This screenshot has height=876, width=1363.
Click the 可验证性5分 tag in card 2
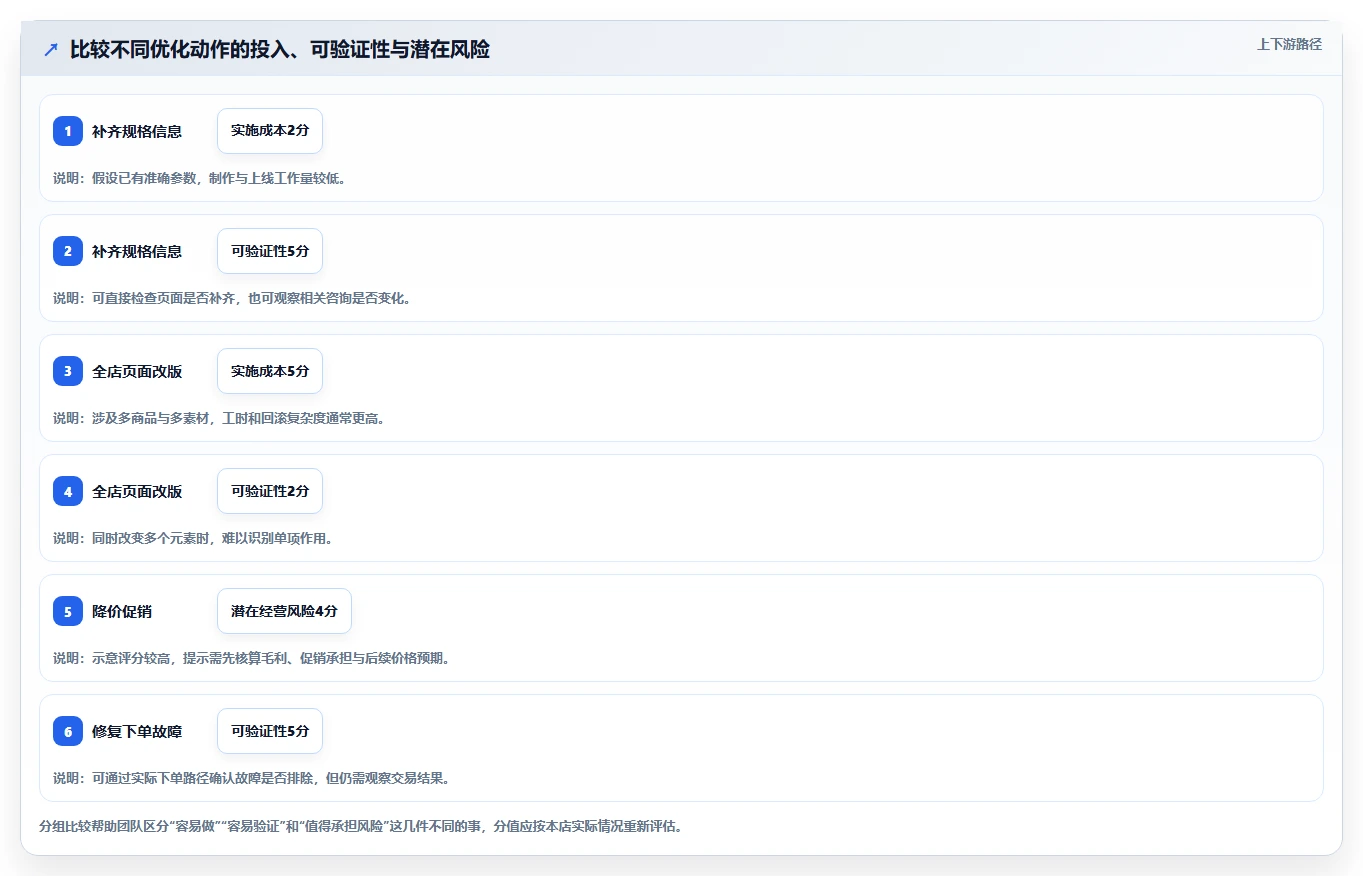(270, 251)
